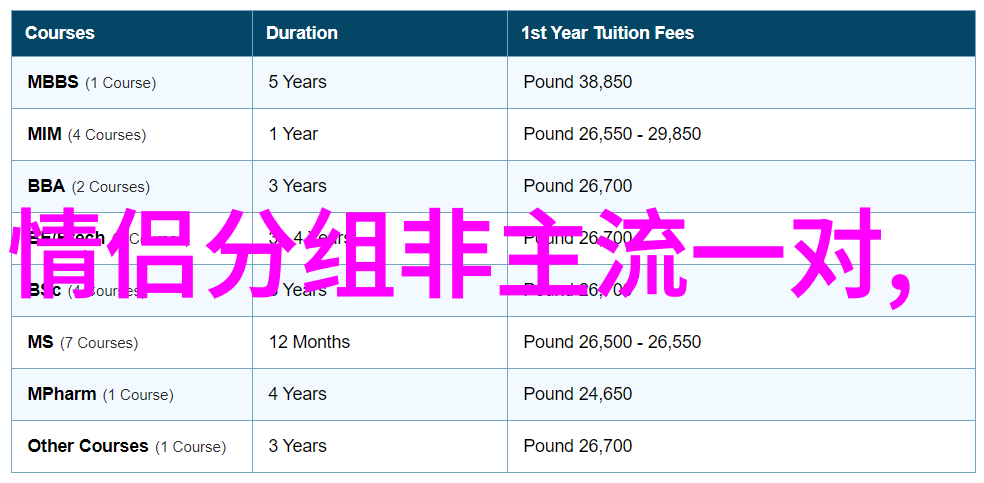Click the '(7 Courses)' count beside MS
The image size is (984, 483).
(x=99, y=343)
